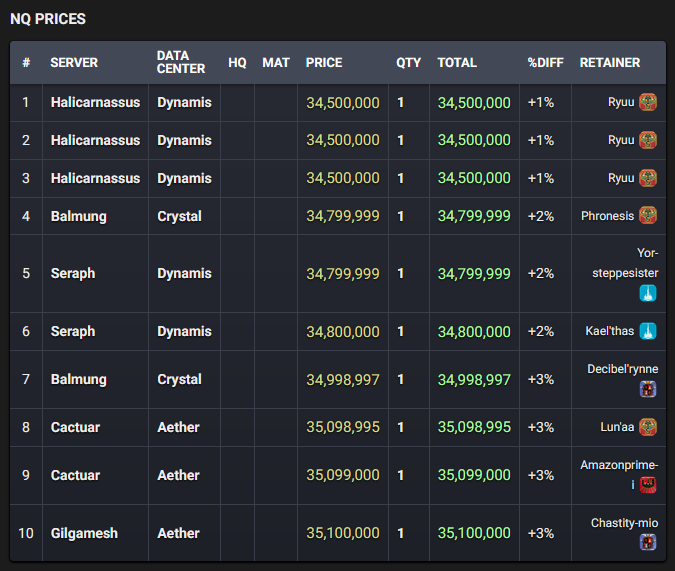Open Seraph server in row 5
Image resolution: width=675 pixels, height=571 pixels.
click(x=73, y=273)
